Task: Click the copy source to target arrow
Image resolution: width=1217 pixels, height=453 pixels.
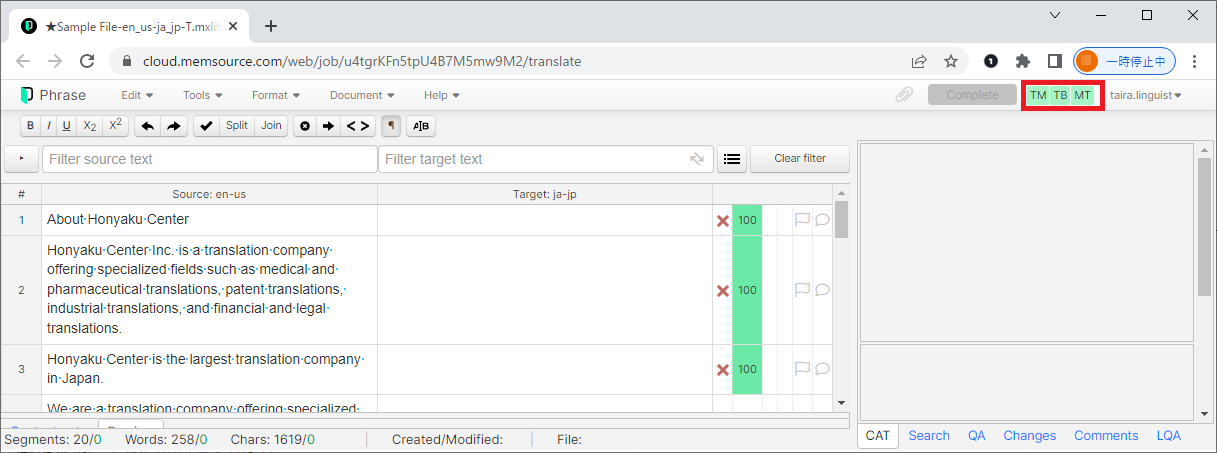Action: point(328,126)
